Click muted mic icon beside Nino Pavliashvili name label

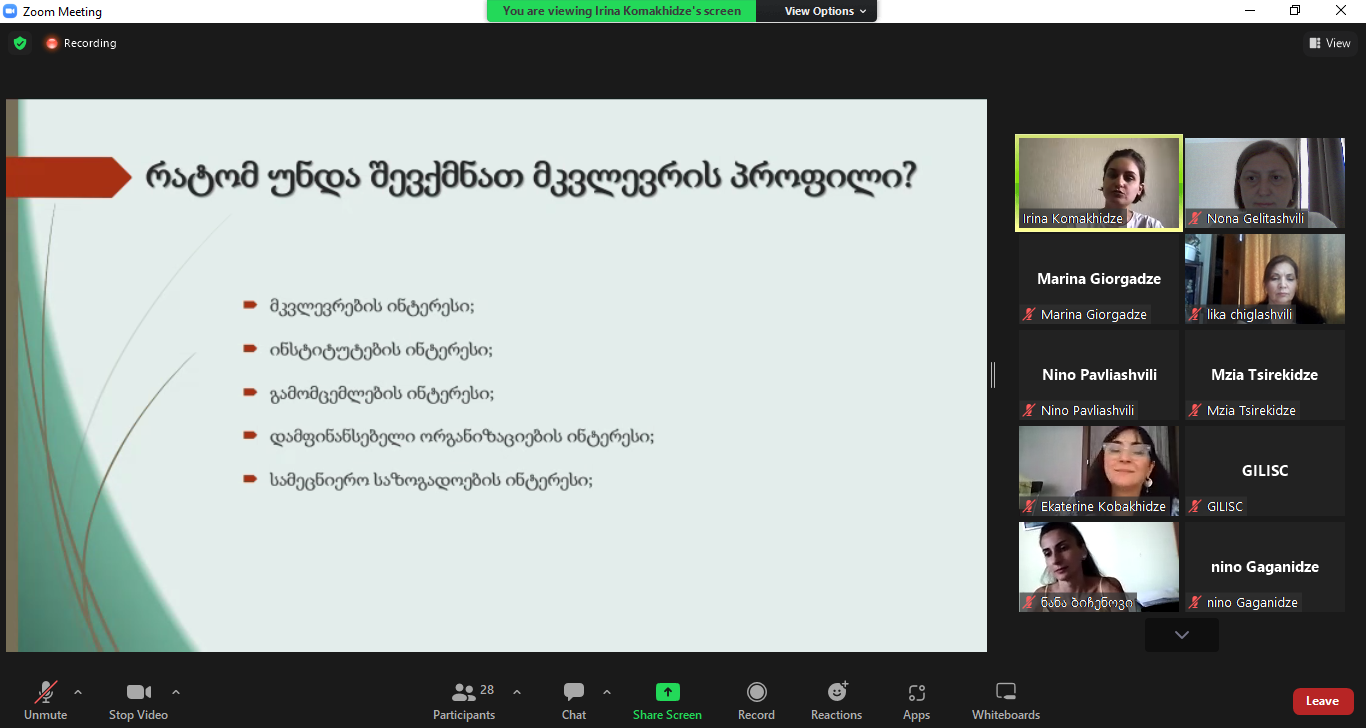(1029, 410)
